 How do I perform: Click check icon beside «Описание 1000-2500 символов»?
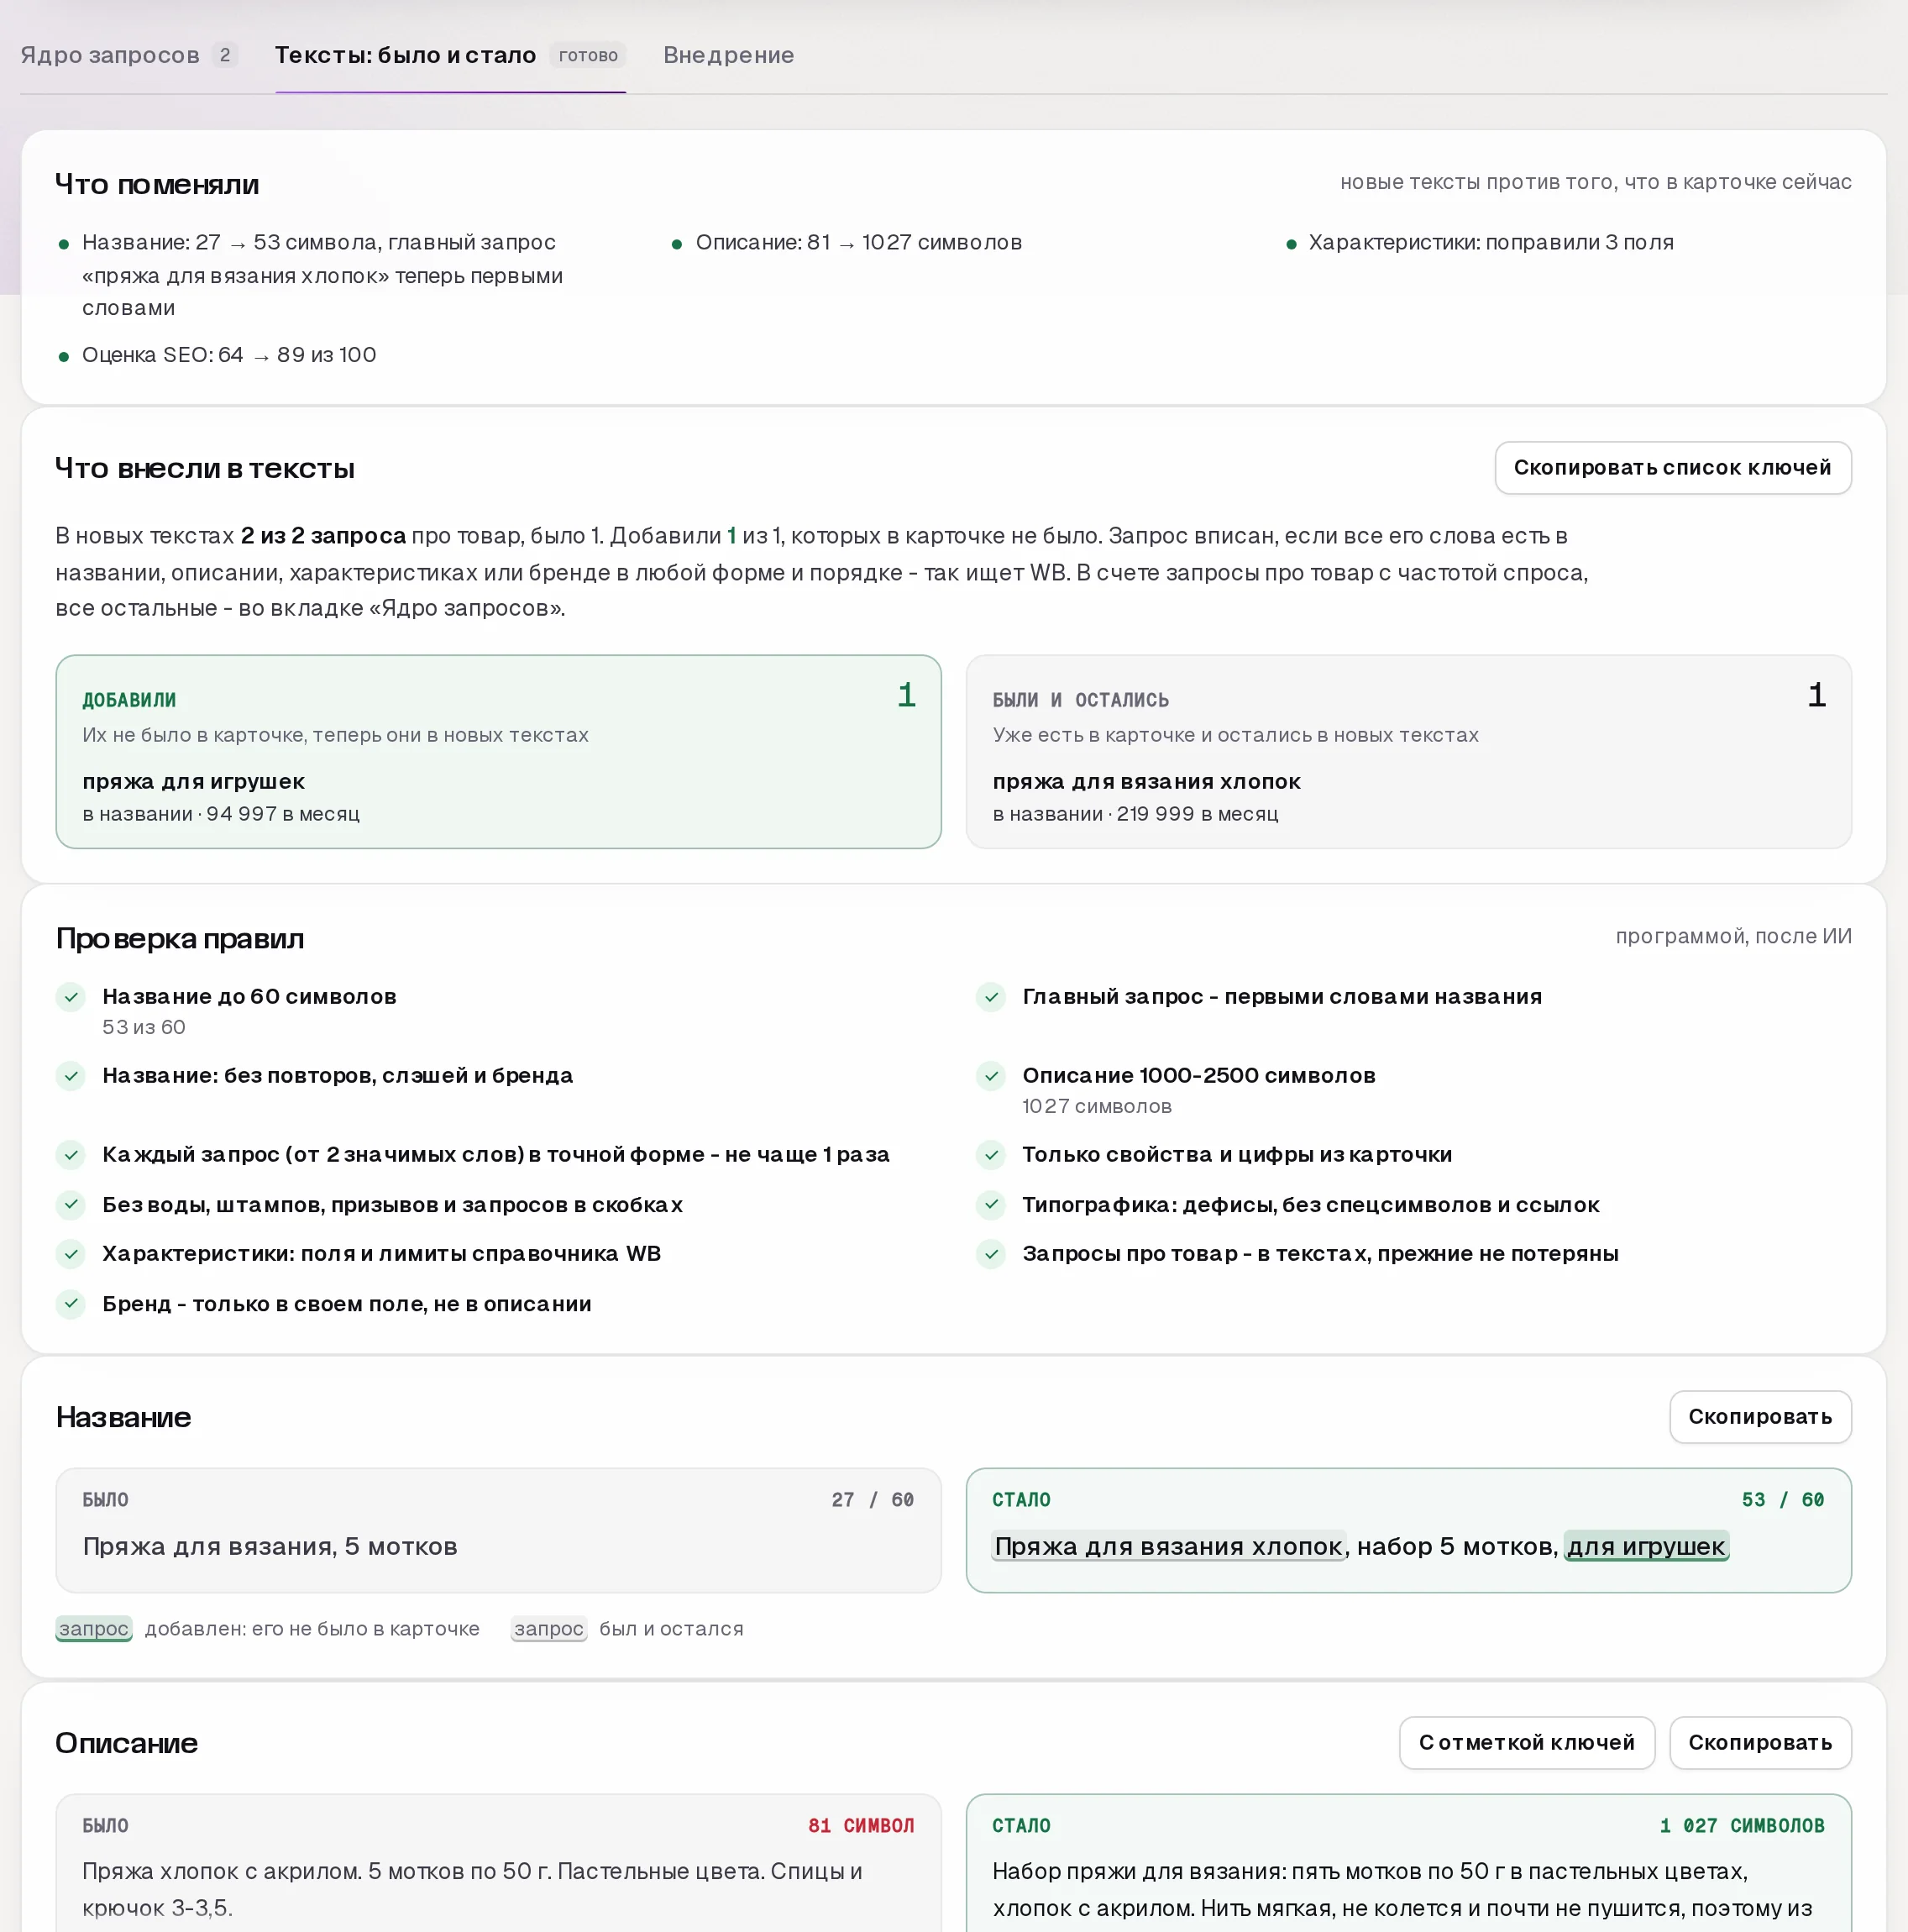click(x=991, y=1075)
